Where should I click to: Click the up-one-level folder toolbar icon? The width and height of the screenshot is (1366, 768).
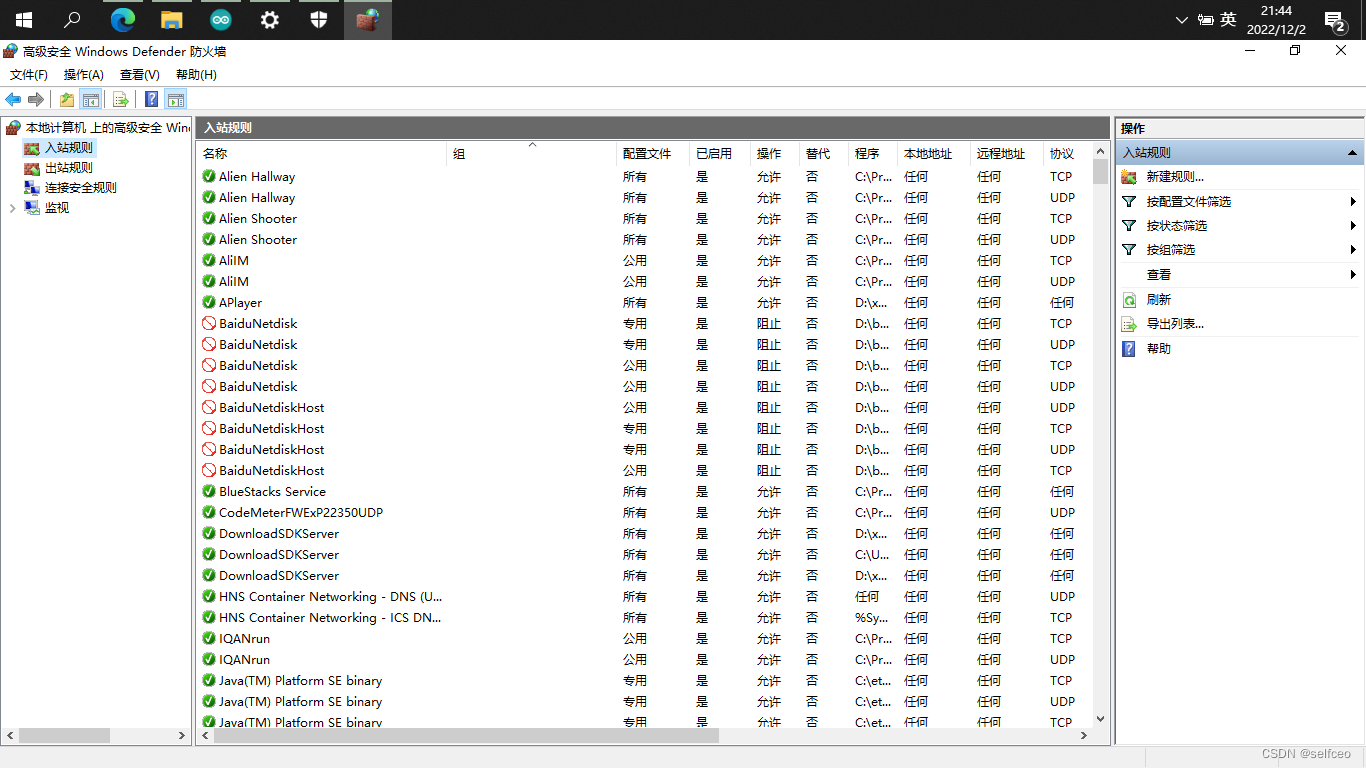[67, 99]
